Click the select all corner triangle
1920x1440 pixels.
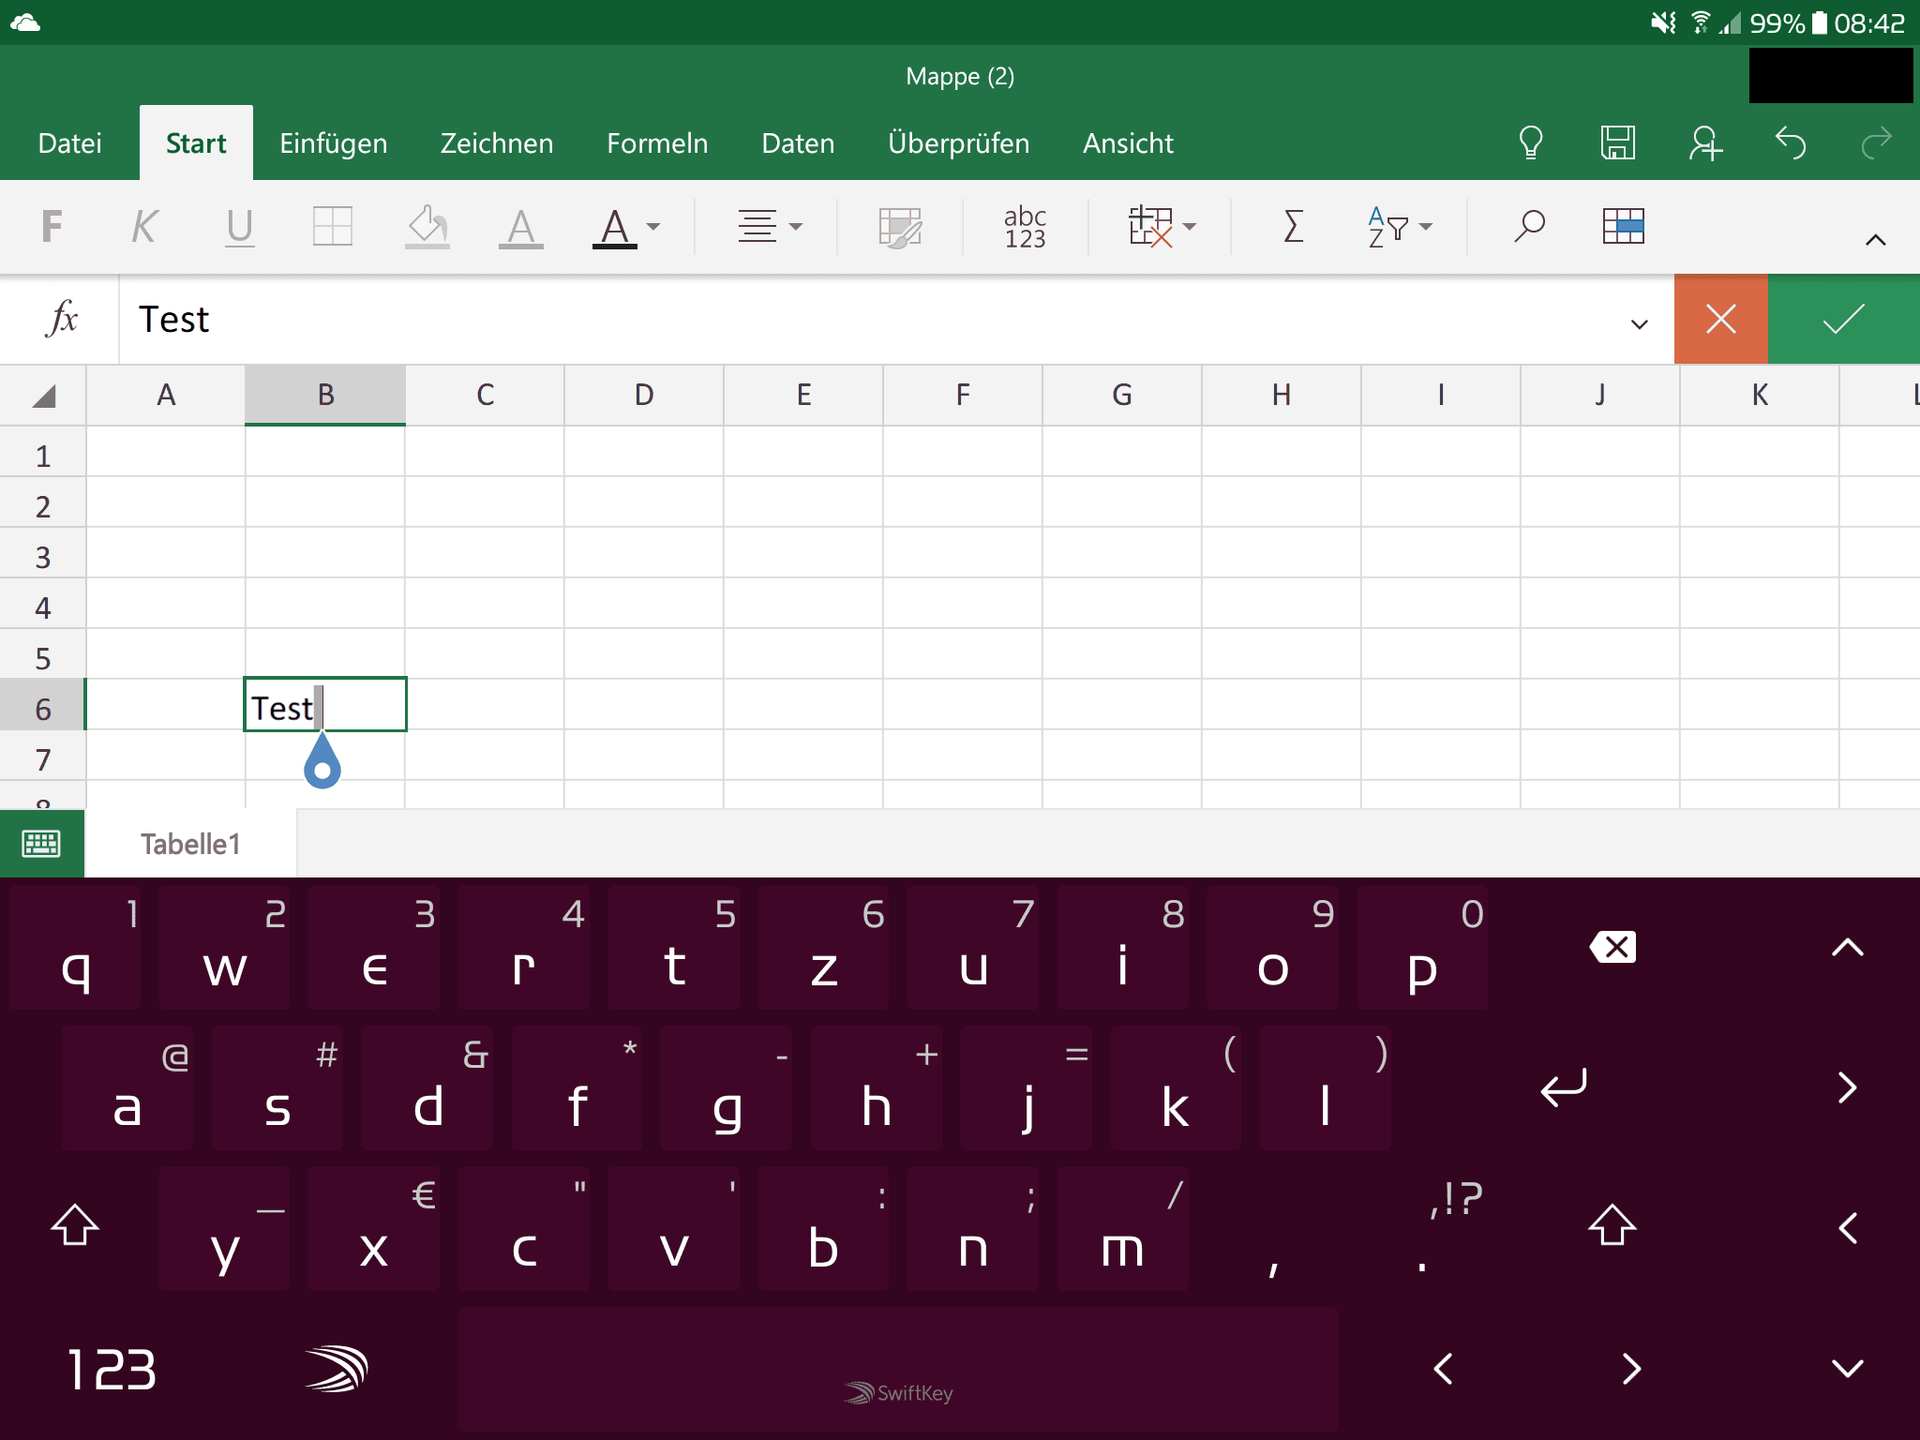click(43, 396)
